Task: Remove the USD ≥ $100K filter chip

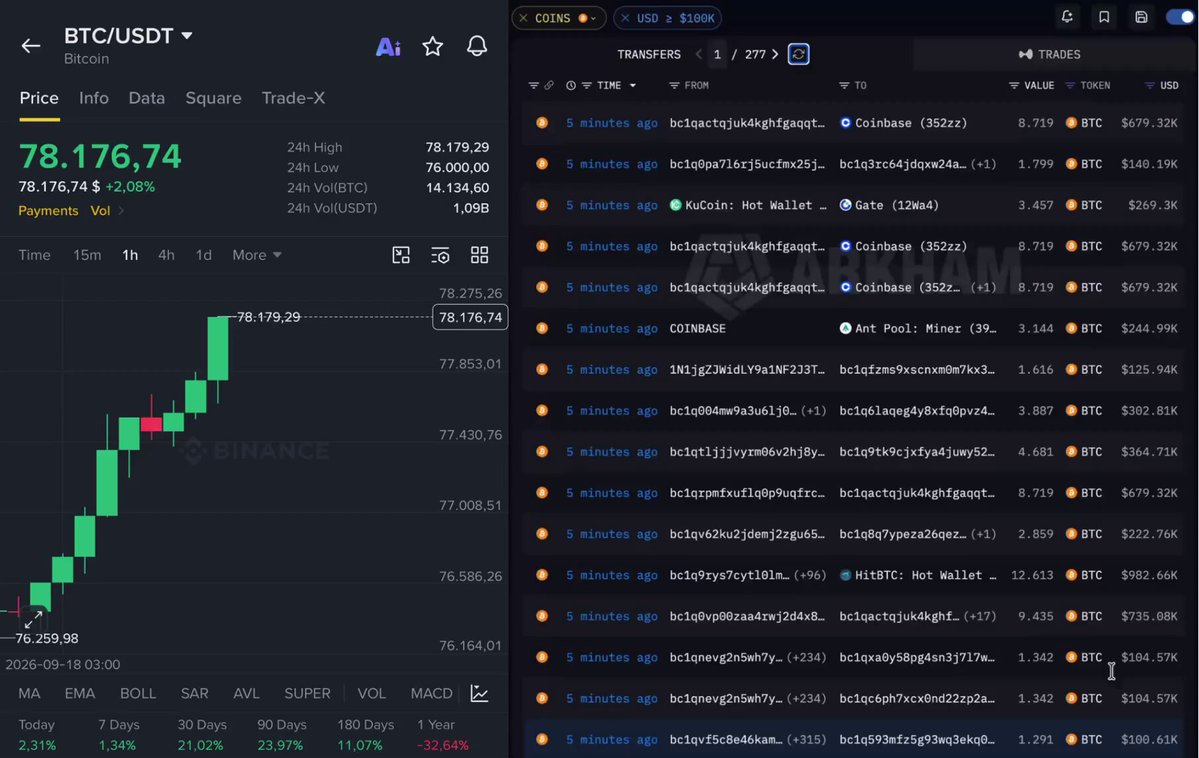Action: click(625, 18)
